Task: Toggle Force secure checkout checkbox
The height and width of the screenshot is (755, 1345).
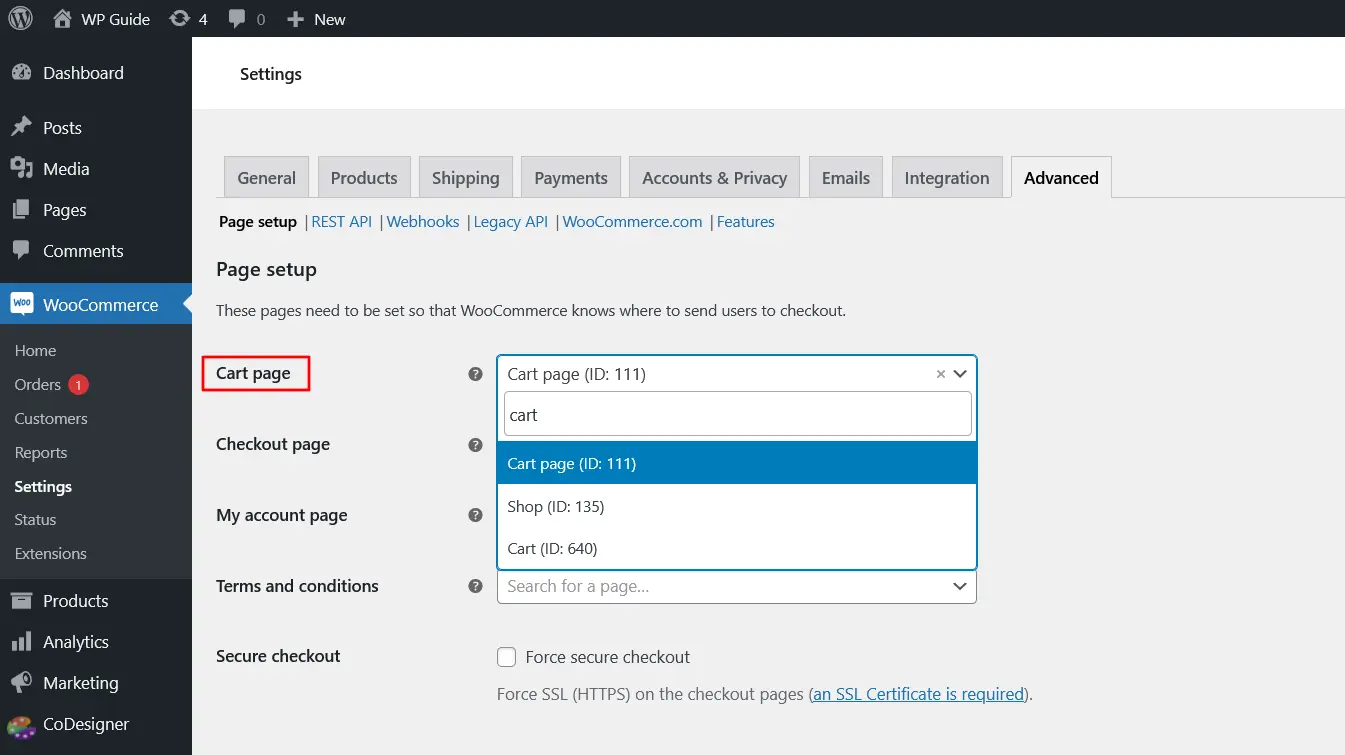Action: point(507,657)
